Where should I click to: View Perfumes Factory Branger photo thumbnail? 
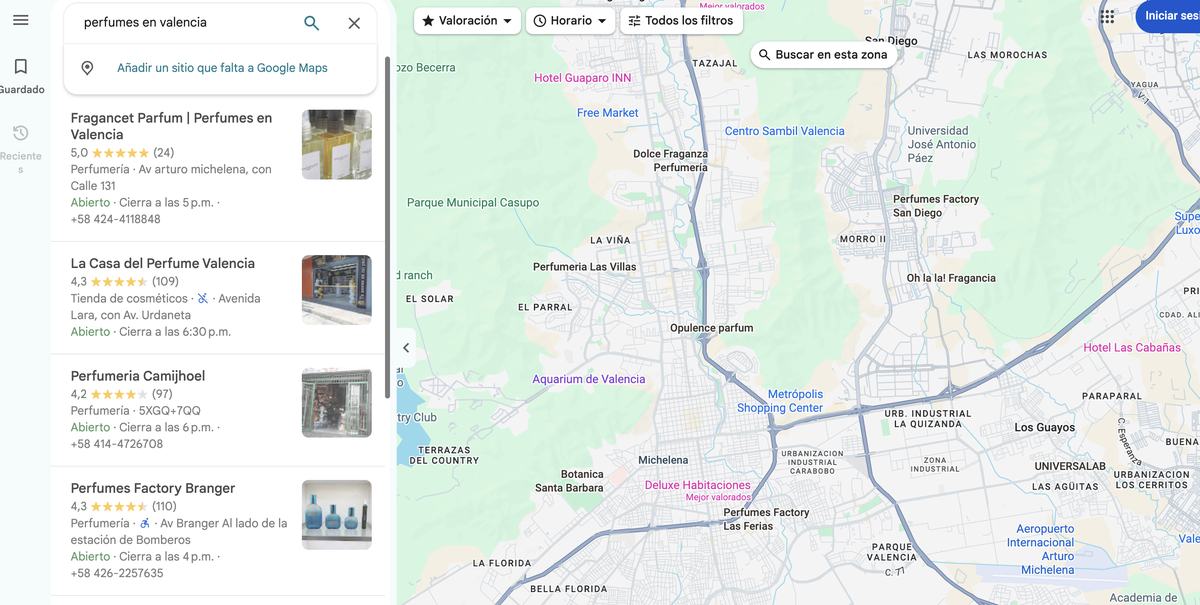337,515
